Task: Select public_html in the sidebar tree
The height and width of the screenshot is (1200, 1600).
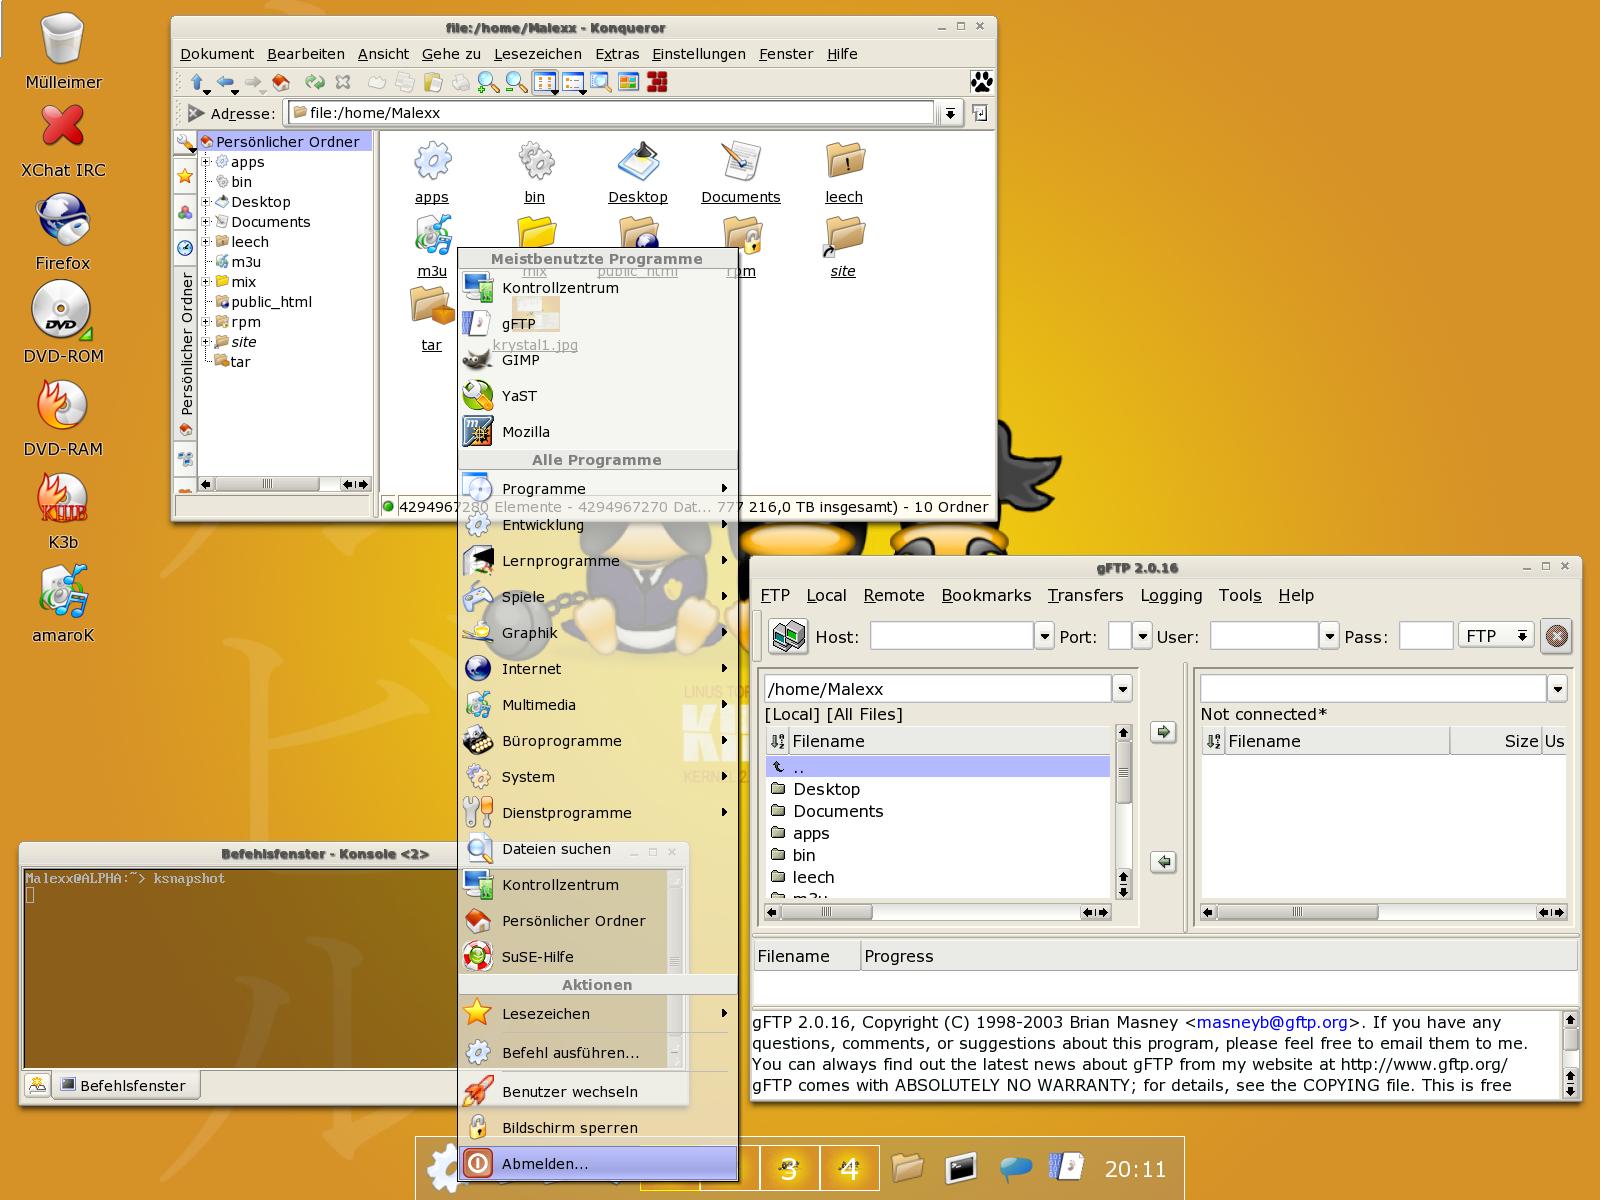Action: [271, 302]
